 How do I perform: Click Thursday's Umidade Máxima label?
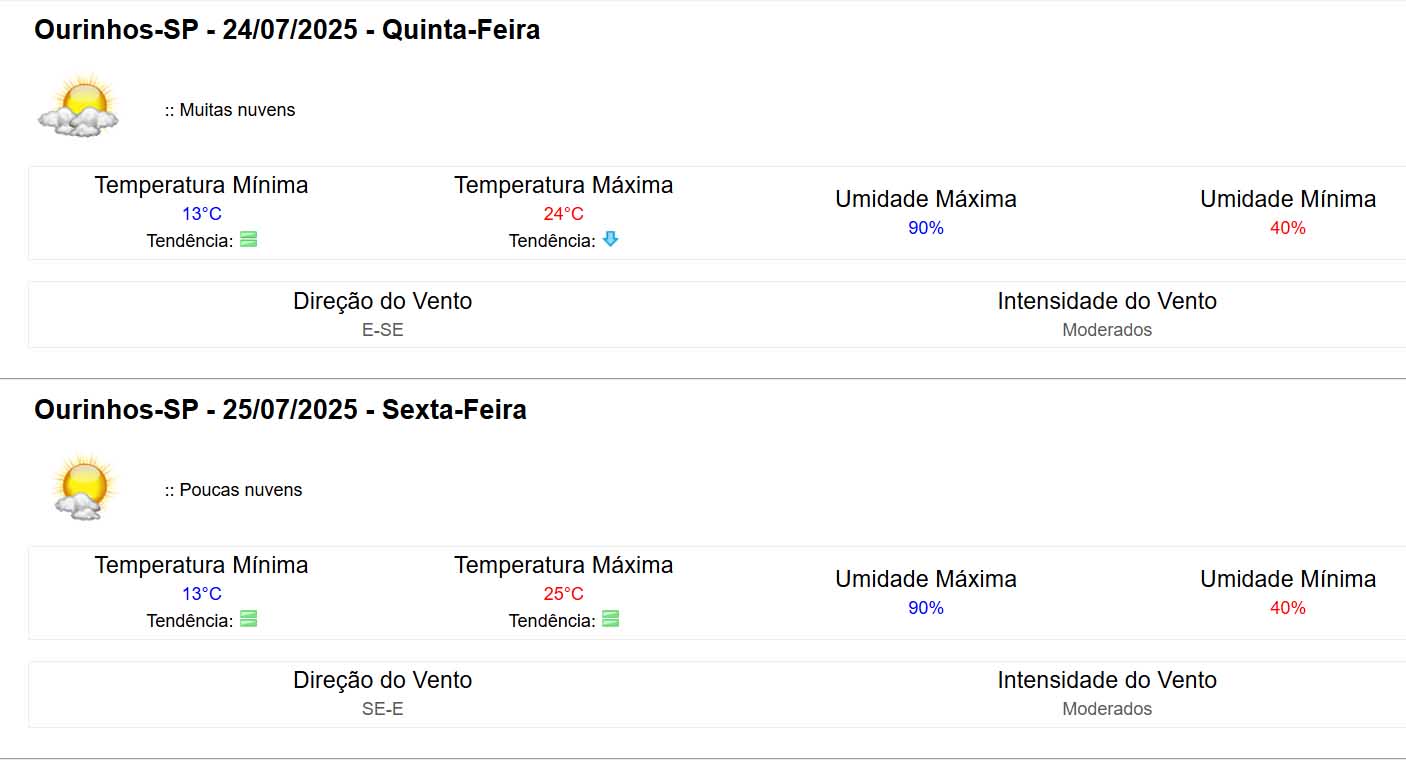[x=925, y=199]
